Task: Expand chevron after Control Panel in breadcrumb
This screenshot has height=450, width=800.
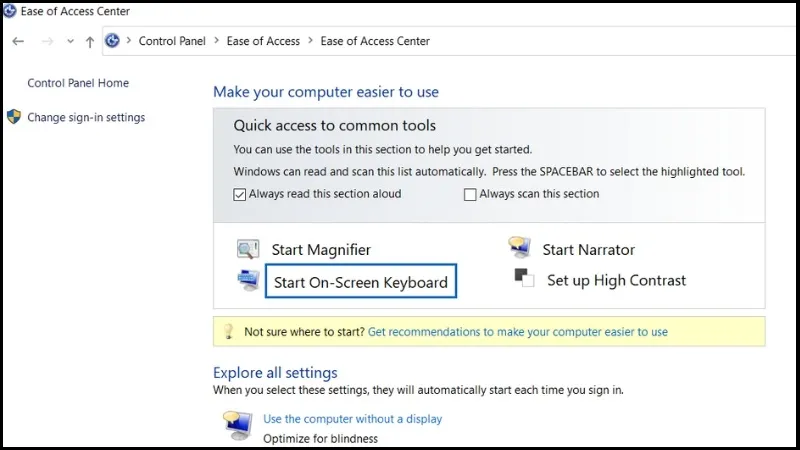Action: [x=216, y=41]
